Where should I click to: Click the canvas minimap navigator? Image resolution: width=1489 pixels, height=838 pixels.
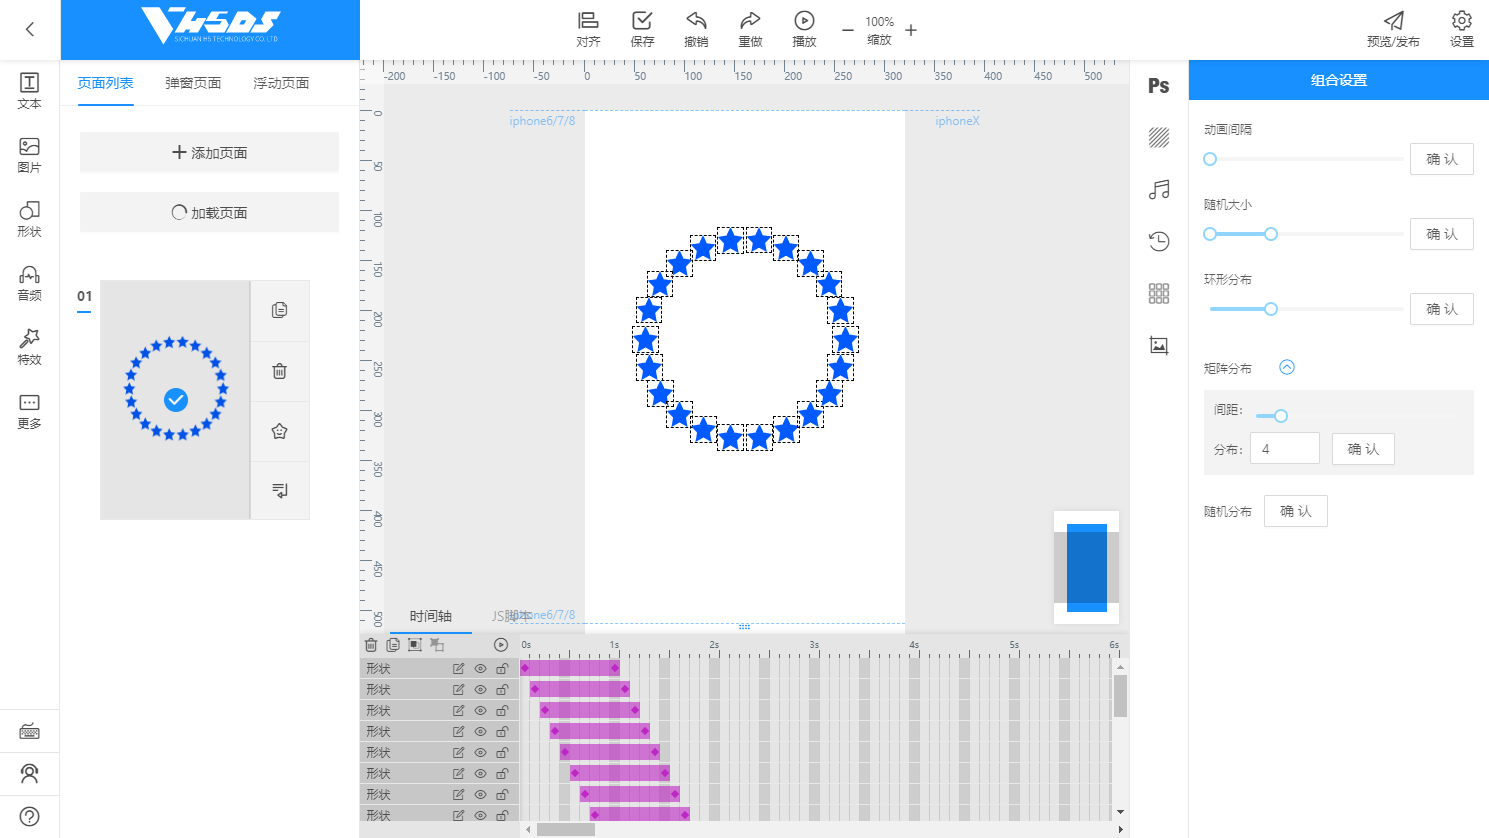tap(1086, 567)
